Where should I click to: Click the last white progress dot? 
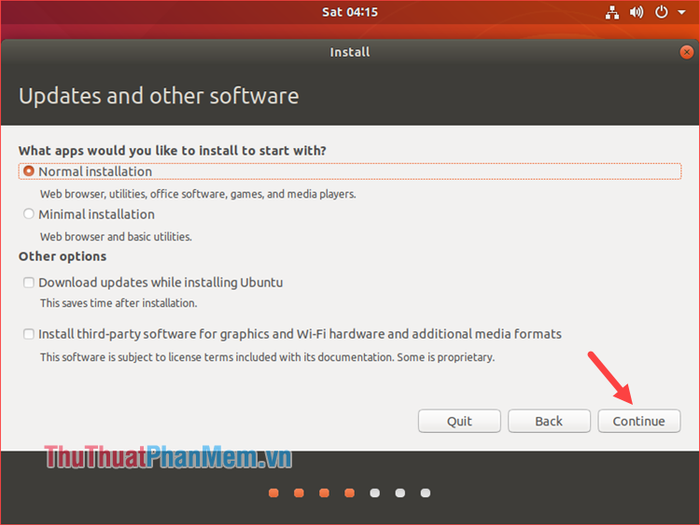point(425,493)
